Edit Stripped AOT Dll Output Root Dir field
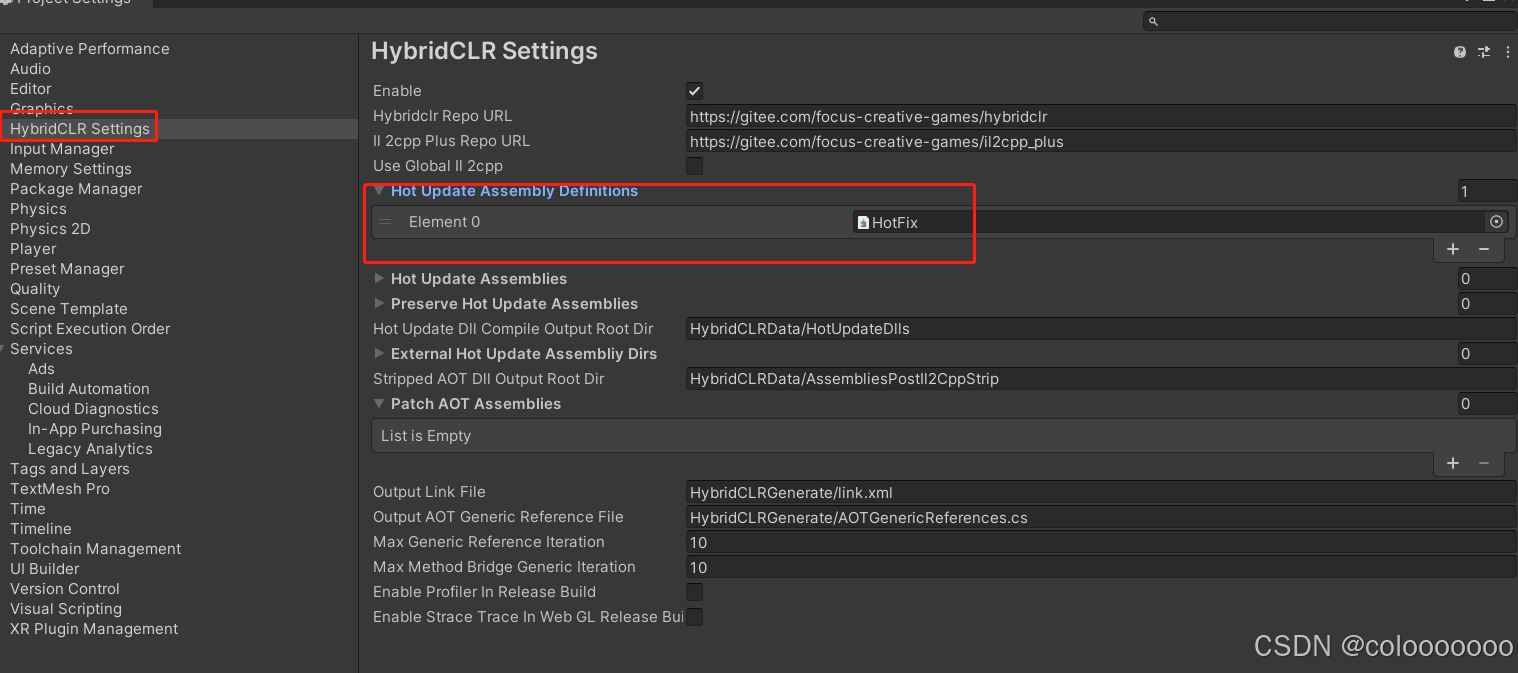 (1101, 379)
